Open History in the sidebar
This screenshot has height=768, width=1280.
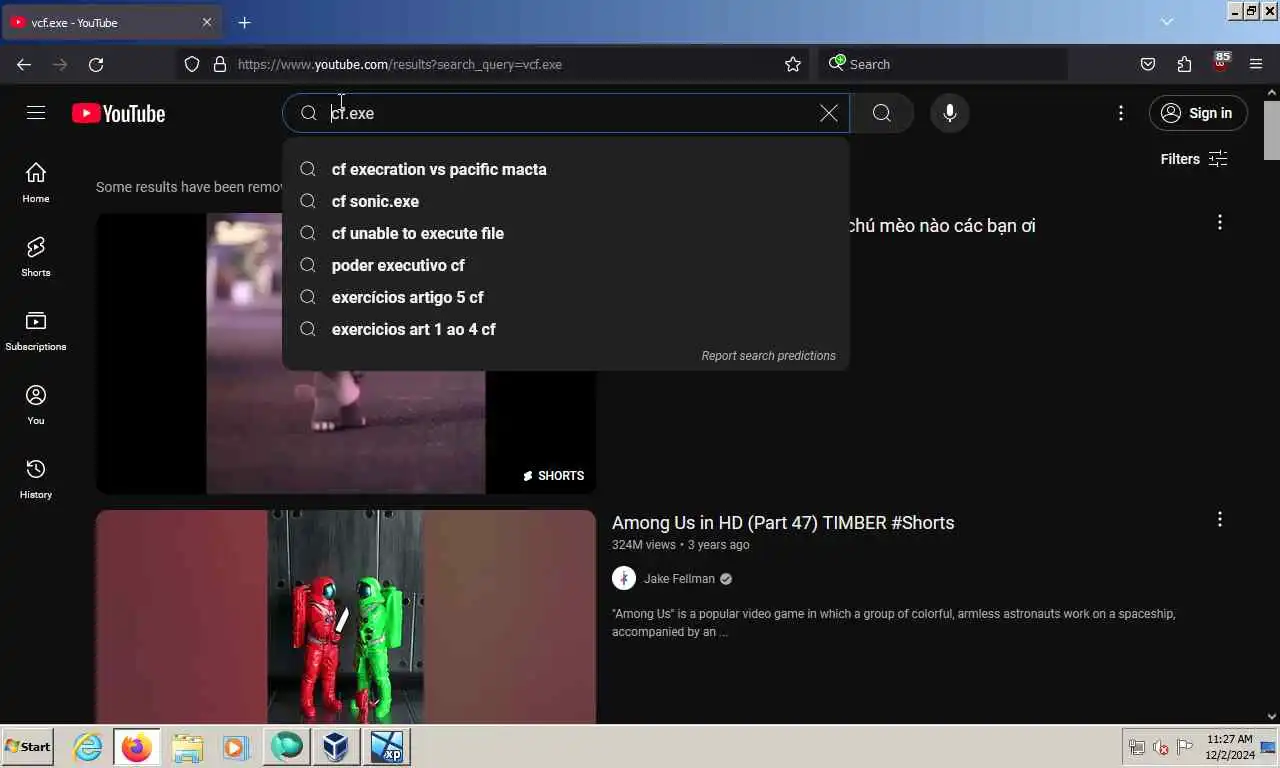pos(36,478)
